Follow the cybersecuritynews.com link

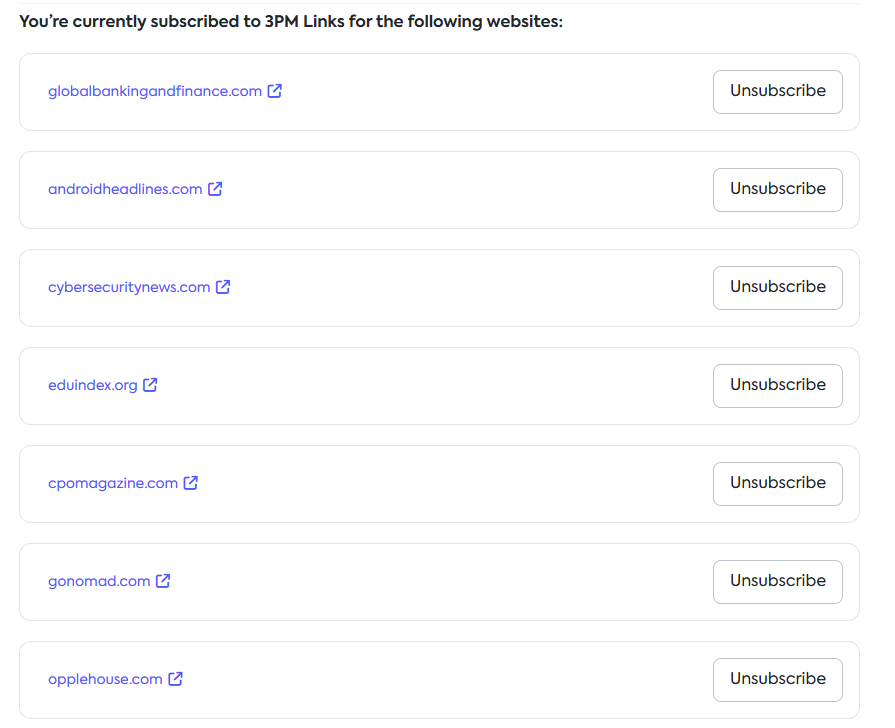coord(129,287)
